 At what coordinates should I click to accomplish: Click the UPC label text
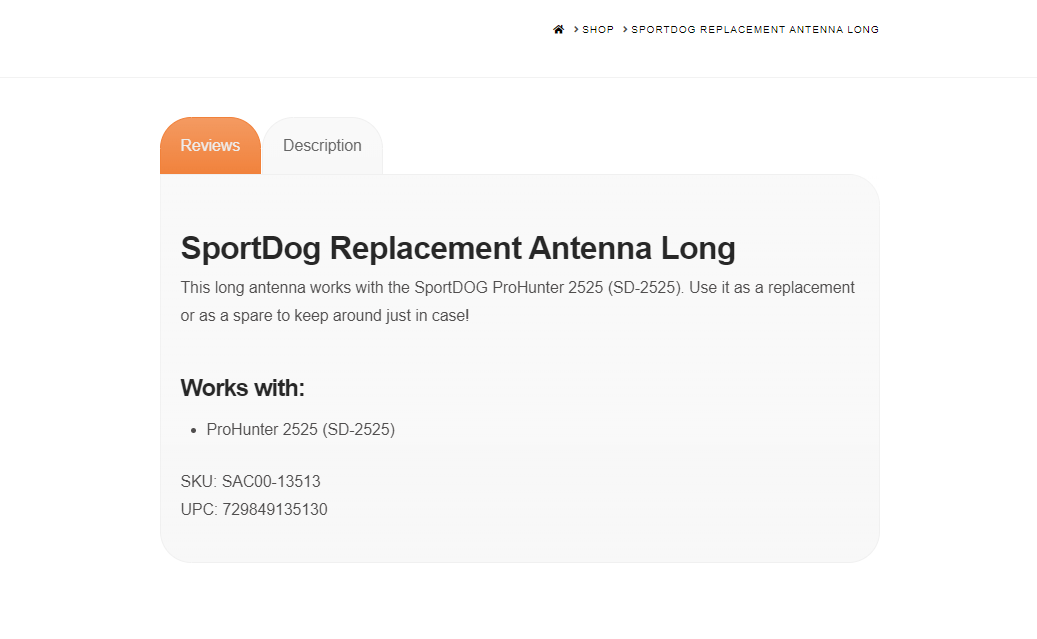tap(199, 509)
